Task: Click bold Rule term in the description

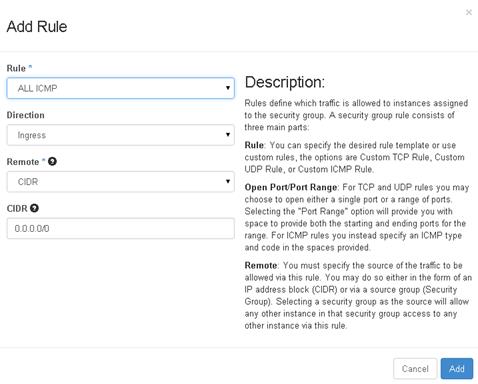Action: coord(254,145)
